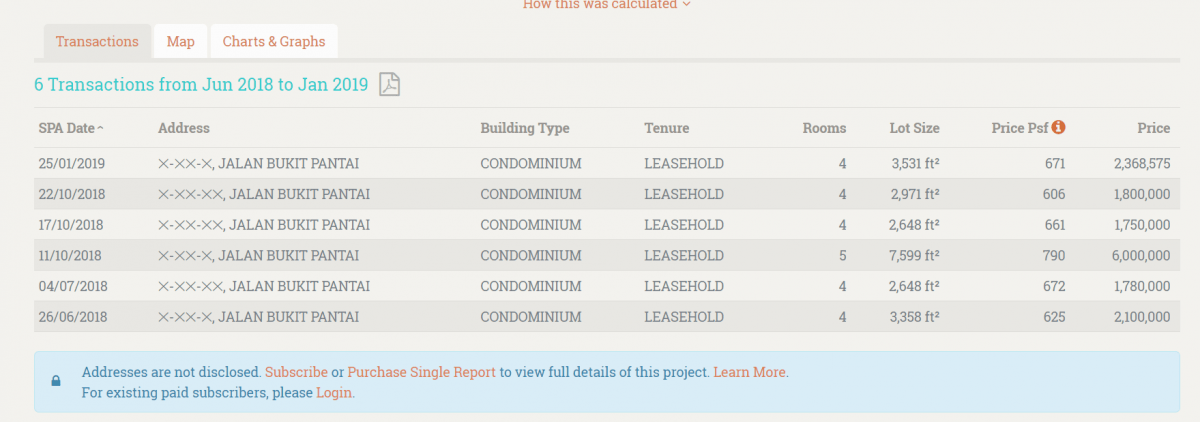Click the Login link

tap(334, 393)
